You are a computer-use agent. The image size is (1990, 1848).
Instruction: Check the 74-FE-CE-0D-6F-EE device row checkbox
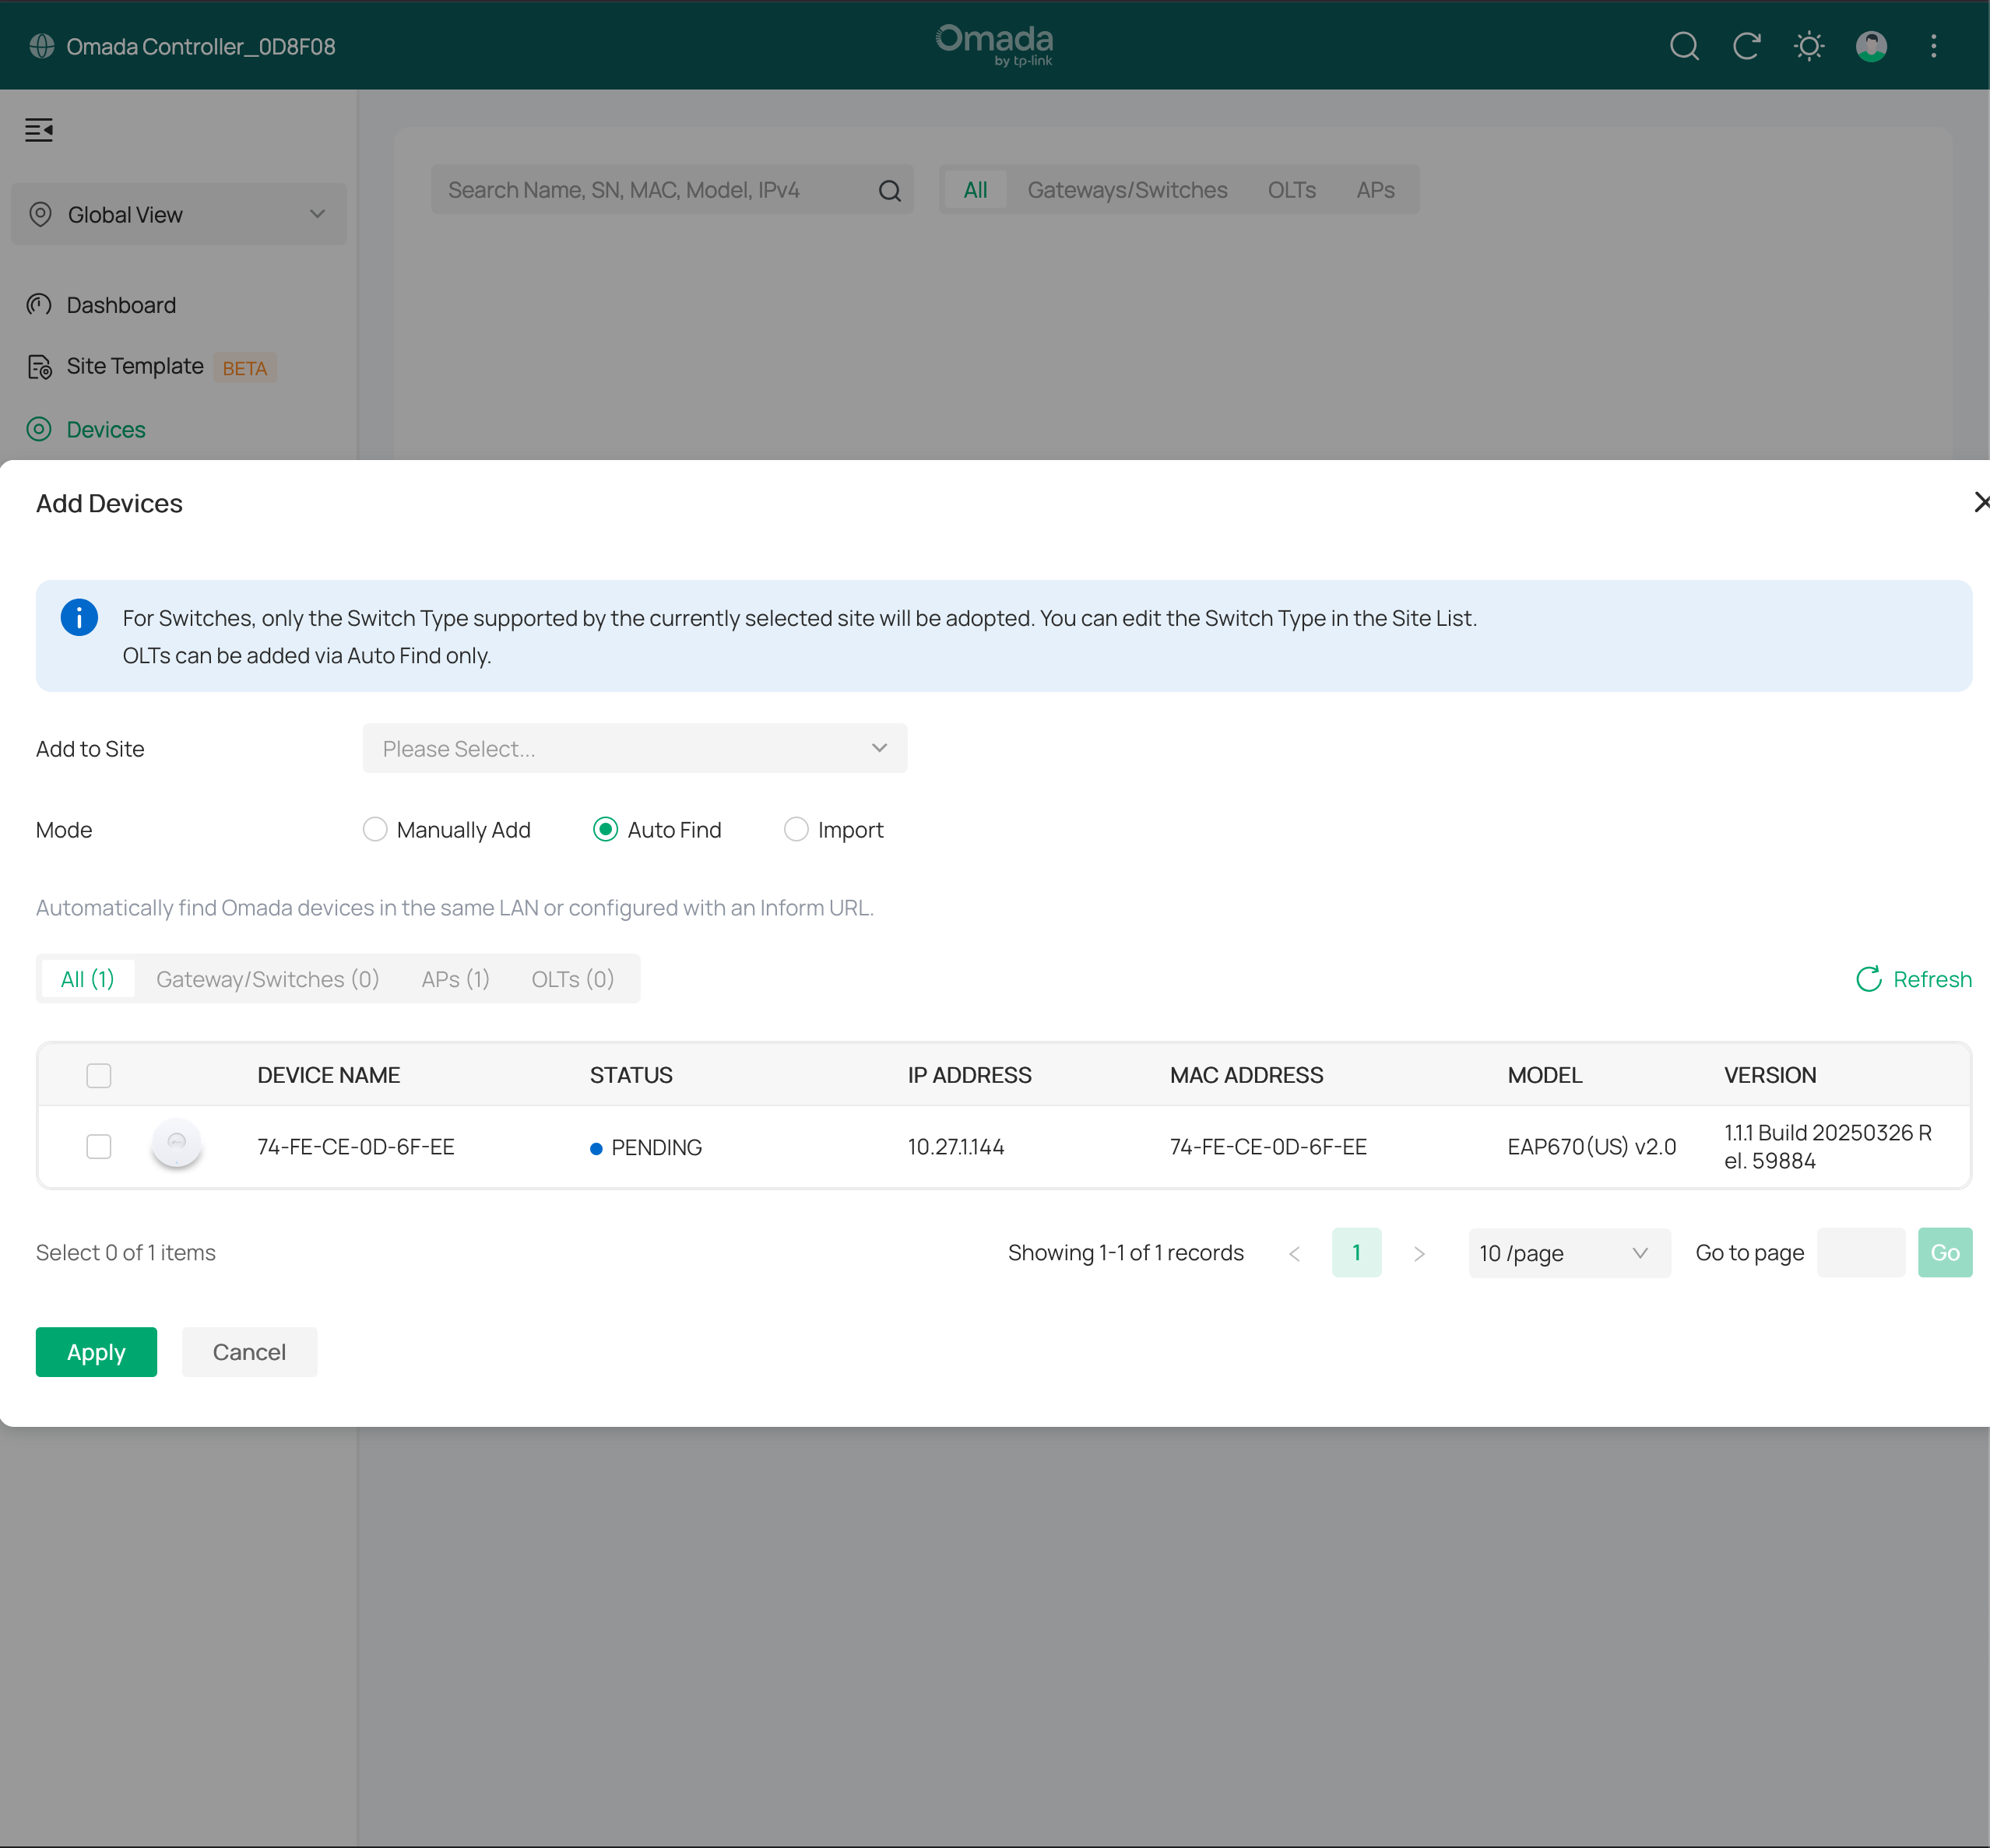pos(99,1146)
